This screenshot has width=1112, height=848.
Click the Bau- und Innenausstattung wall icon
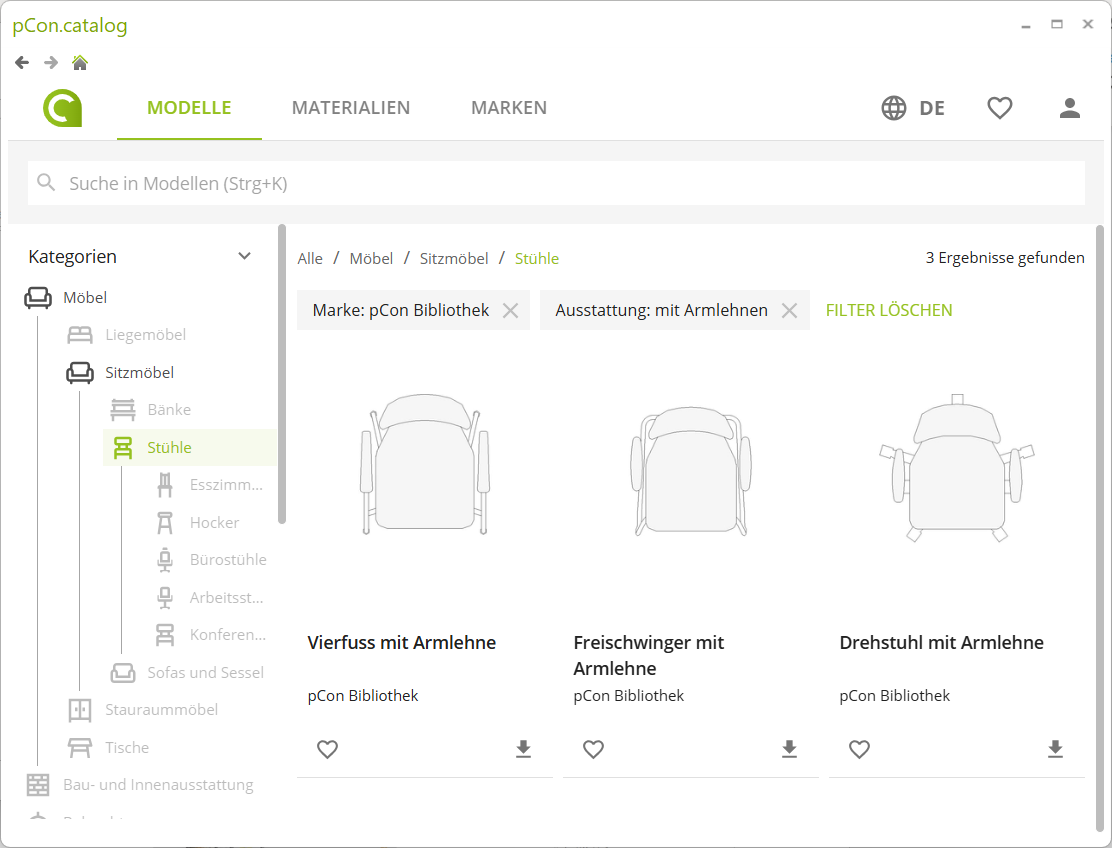click(x=38, y=785)
